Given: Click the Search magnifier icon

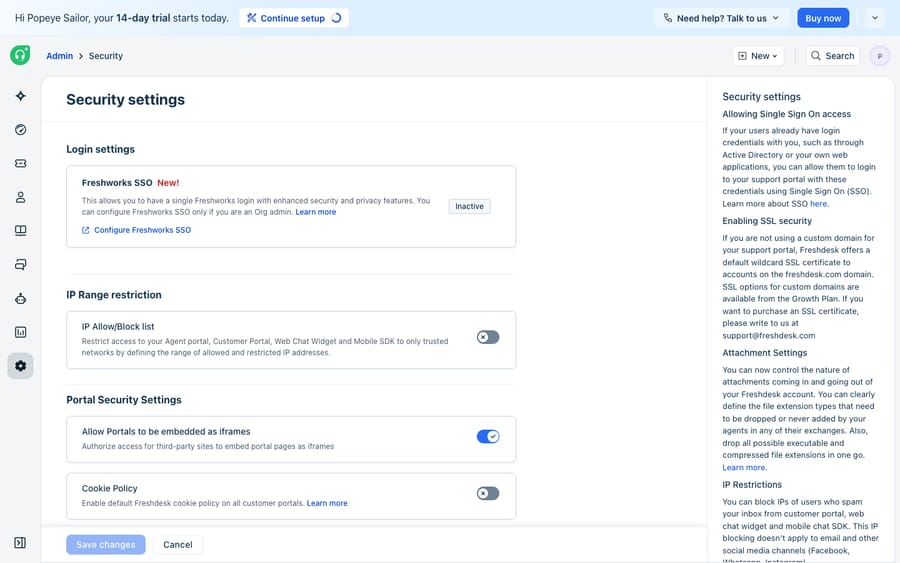Looking at the screenshot, I should point(816,56).
